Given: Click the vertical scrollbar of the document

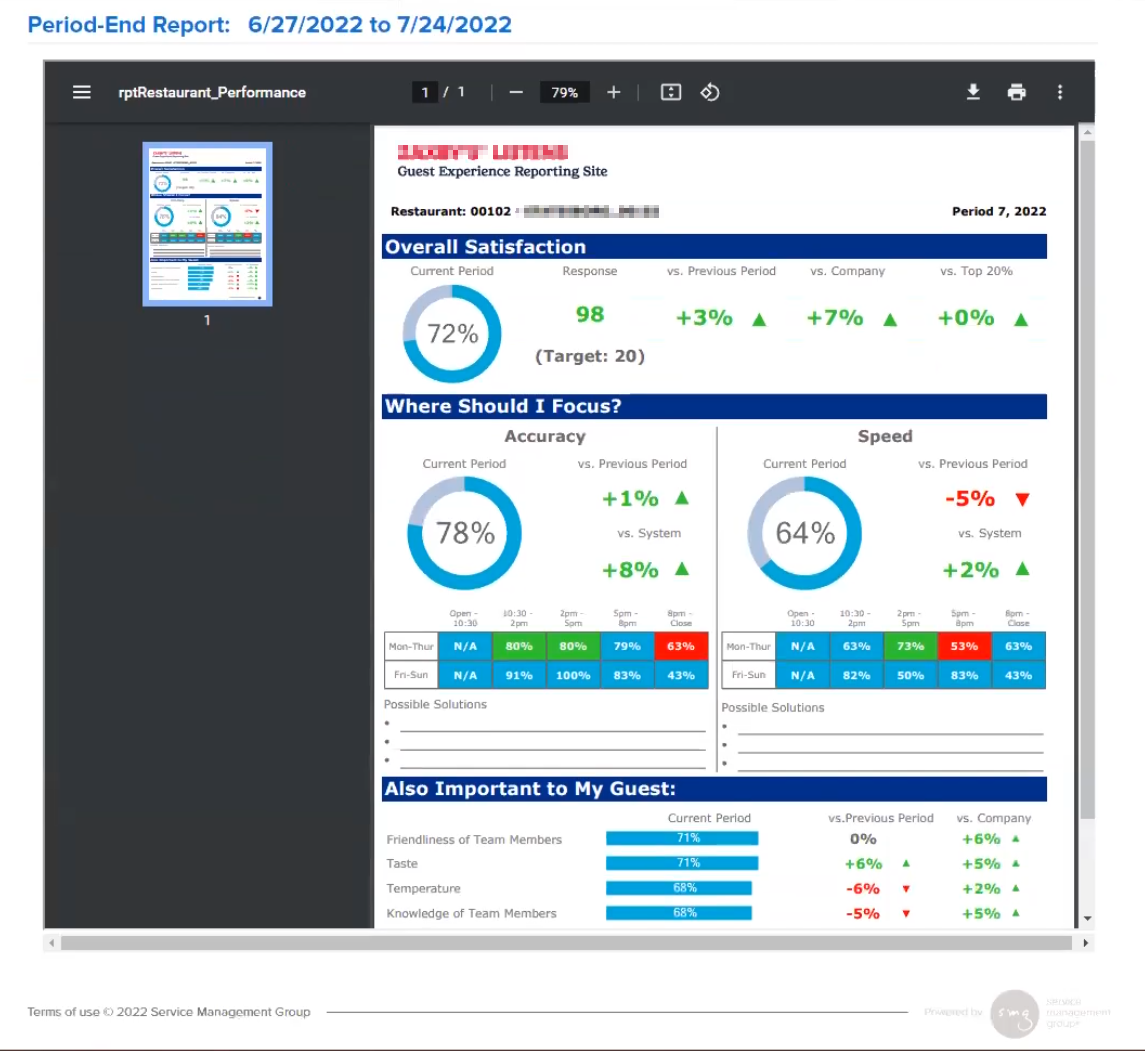Looking at the screenshot, I should (1086, 500).
